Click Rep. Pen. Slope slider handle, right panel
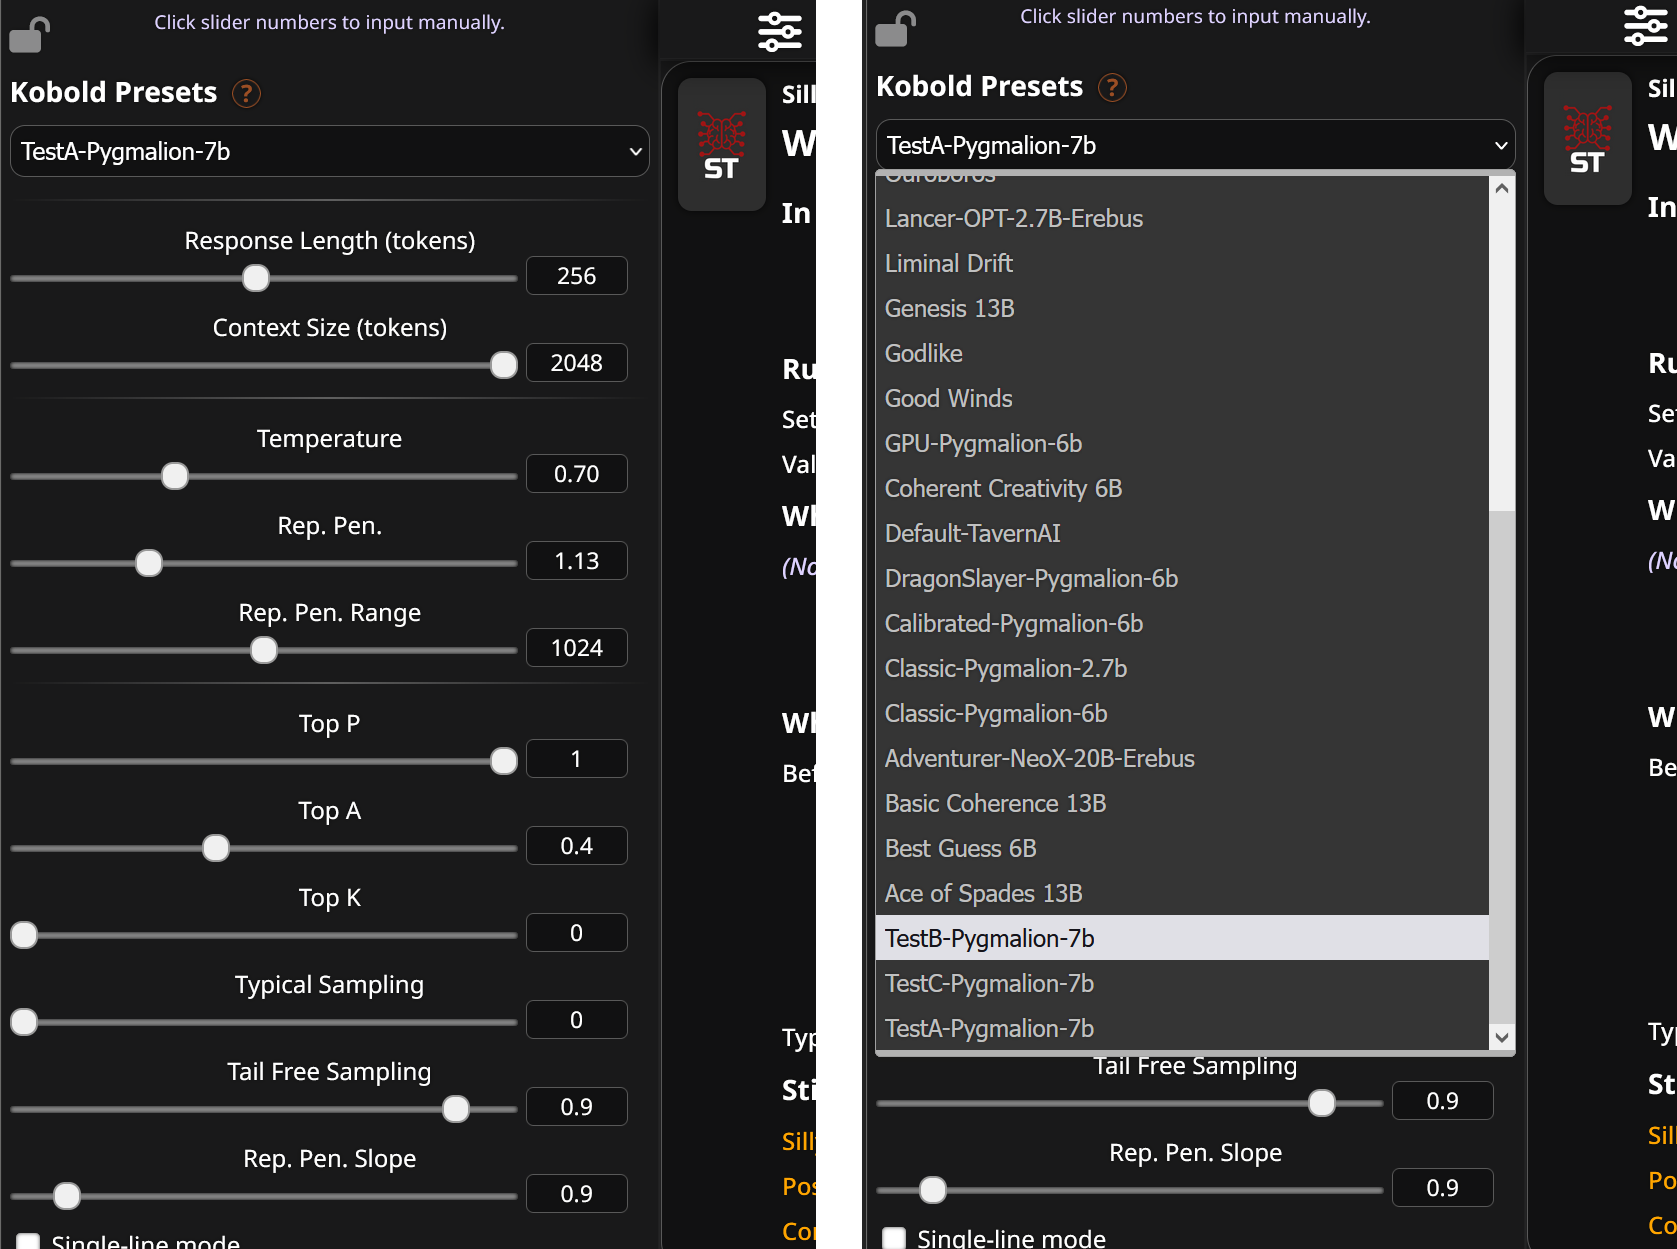 tap(933, 1190)
